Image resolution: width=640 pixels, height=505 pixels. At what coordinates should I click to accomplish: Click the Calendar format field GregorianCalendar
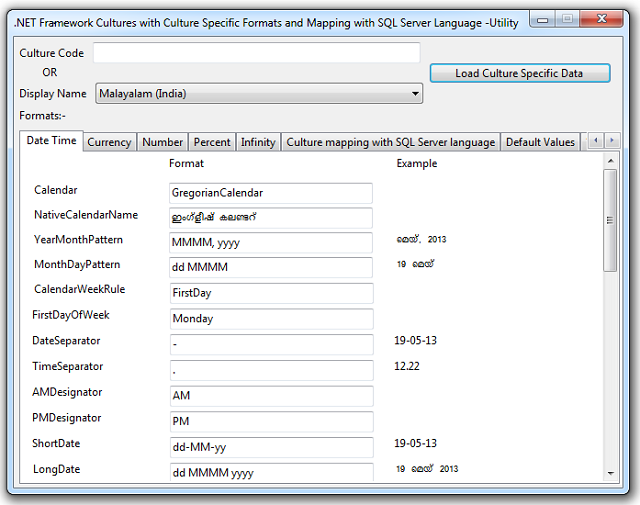coord(271,193)
